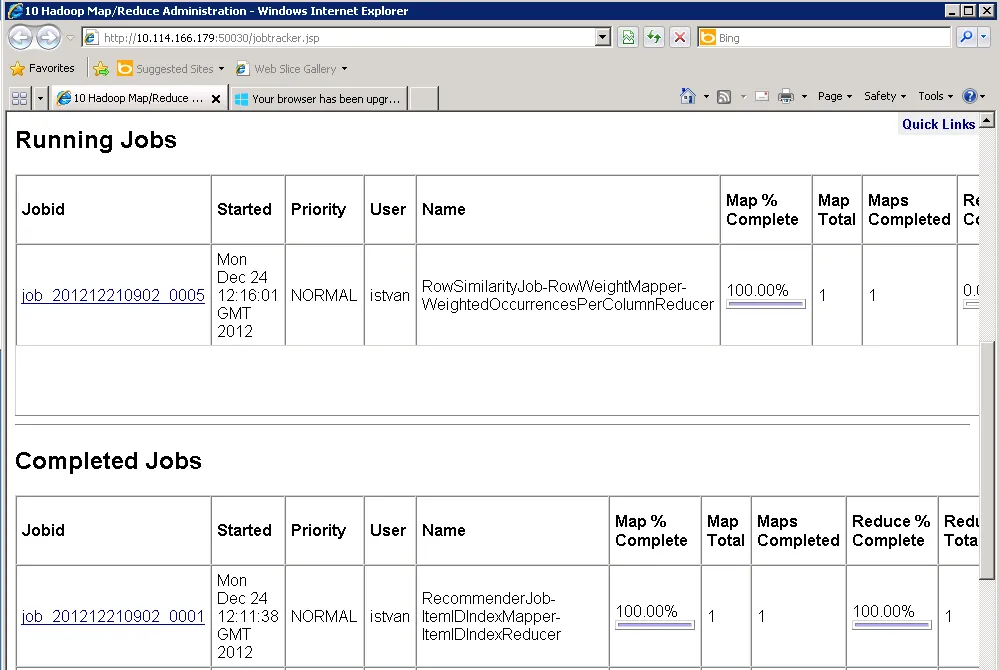999x670 pixels.
Task: Click the red Stop loading icon
Action: (680, 38)
